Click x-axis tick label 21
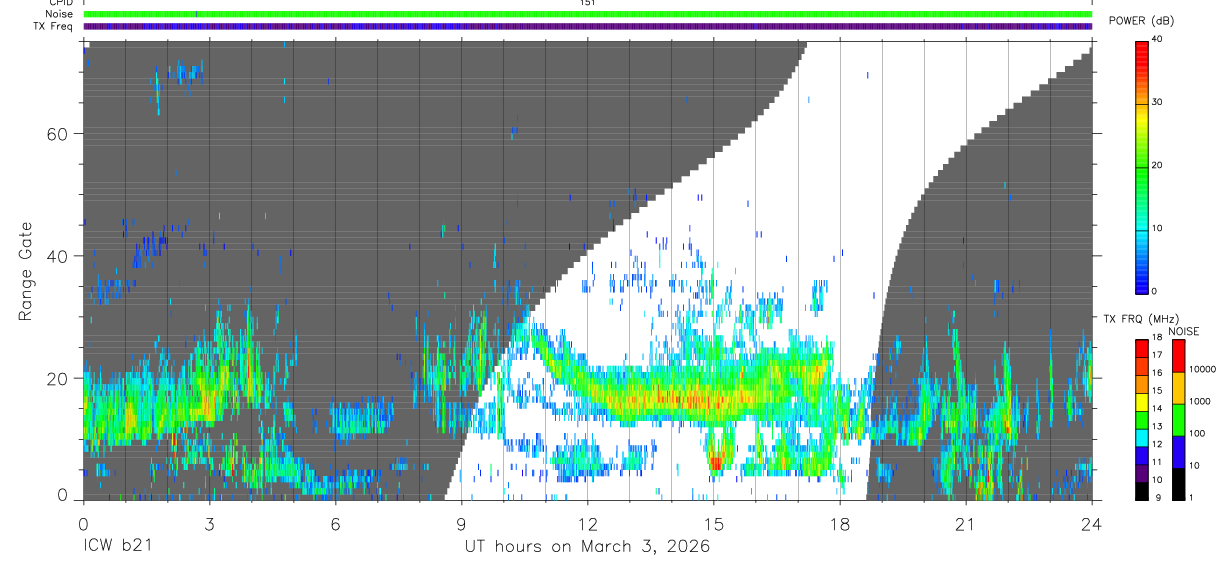The height and width of the screenshot is (567, 1228). [x=965, y=524]
